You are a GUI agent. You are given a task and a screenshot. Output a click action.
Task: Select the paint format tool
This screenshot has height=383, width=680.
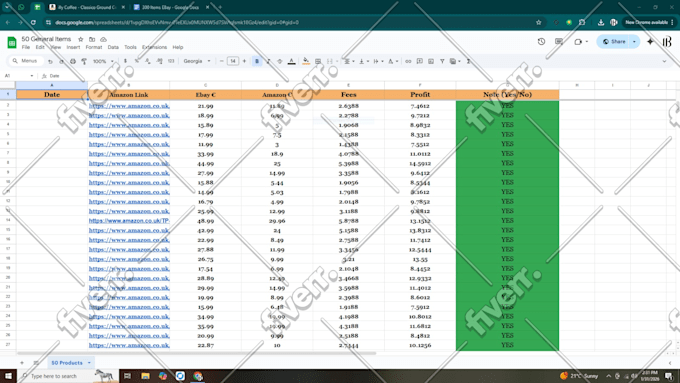point(84,61)
